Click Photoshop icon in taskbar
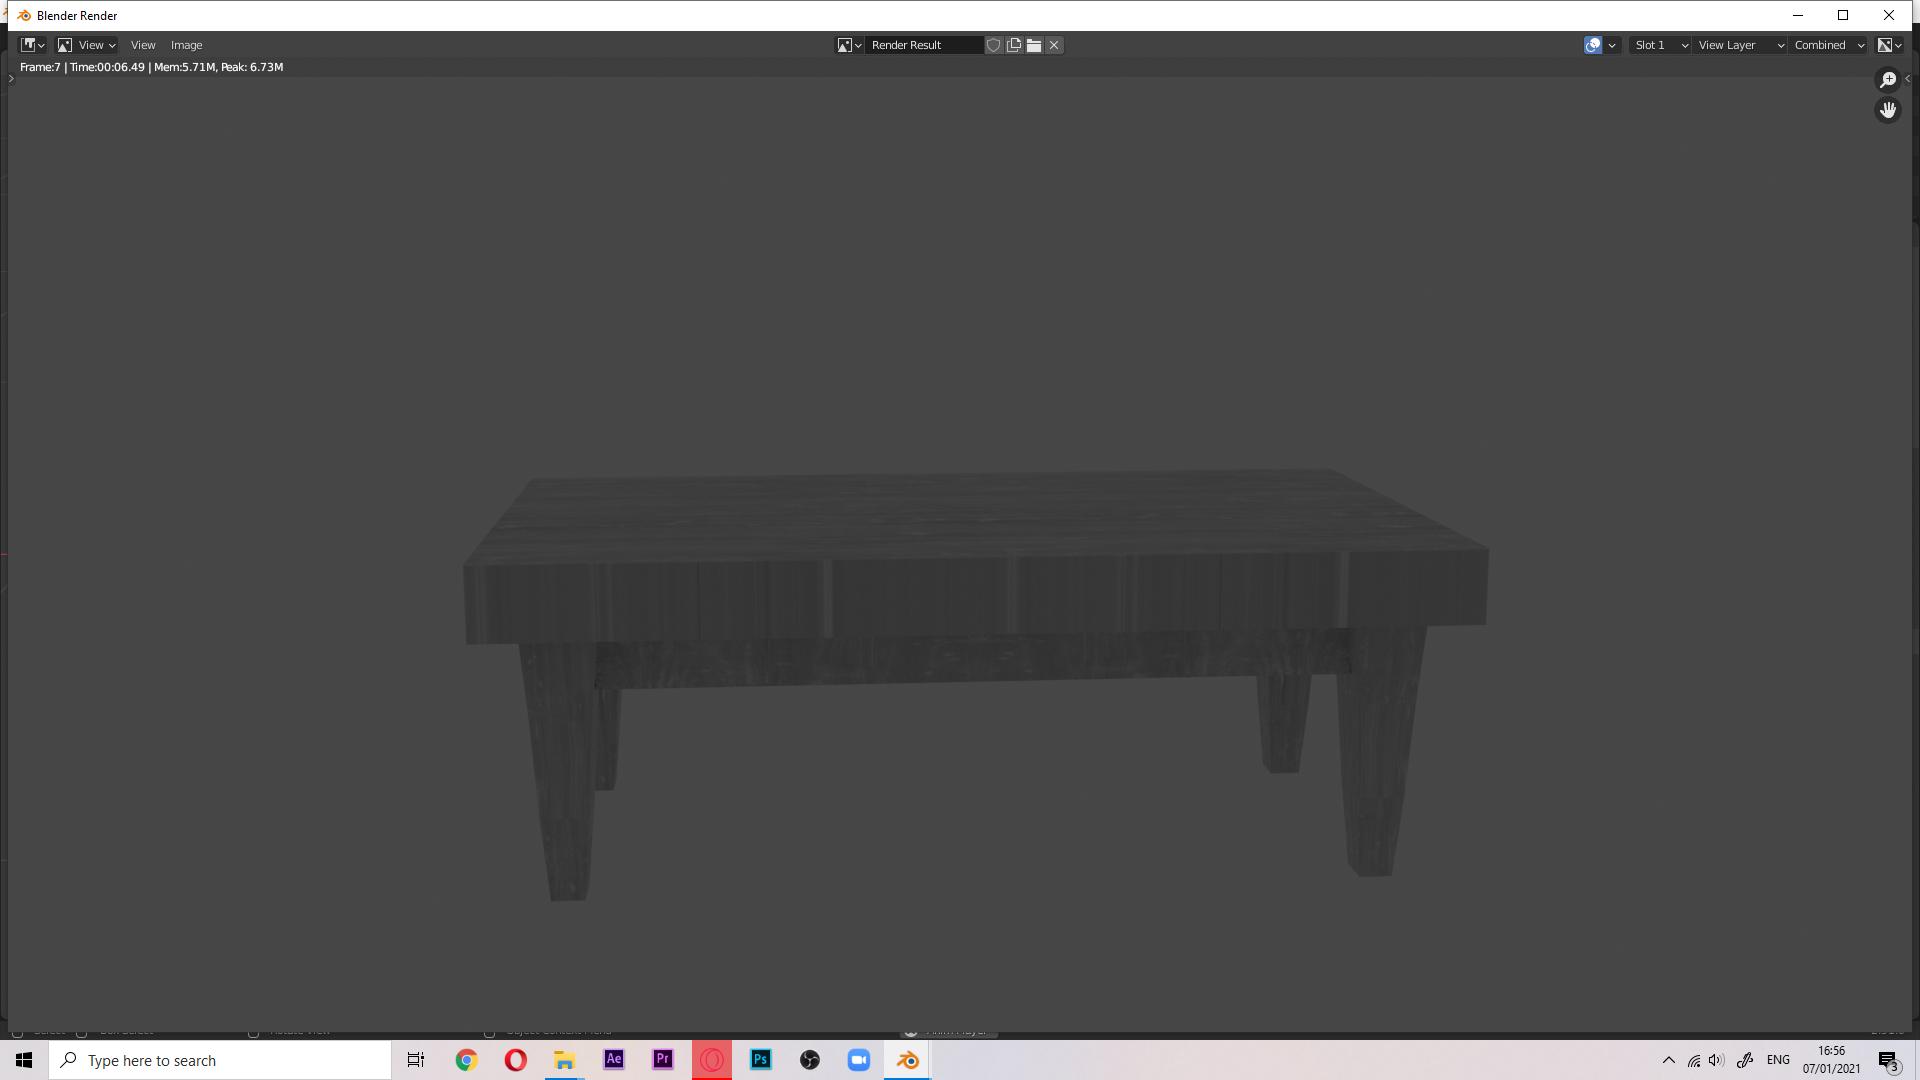The image size is (1920, 1080). click(760, 1060)
